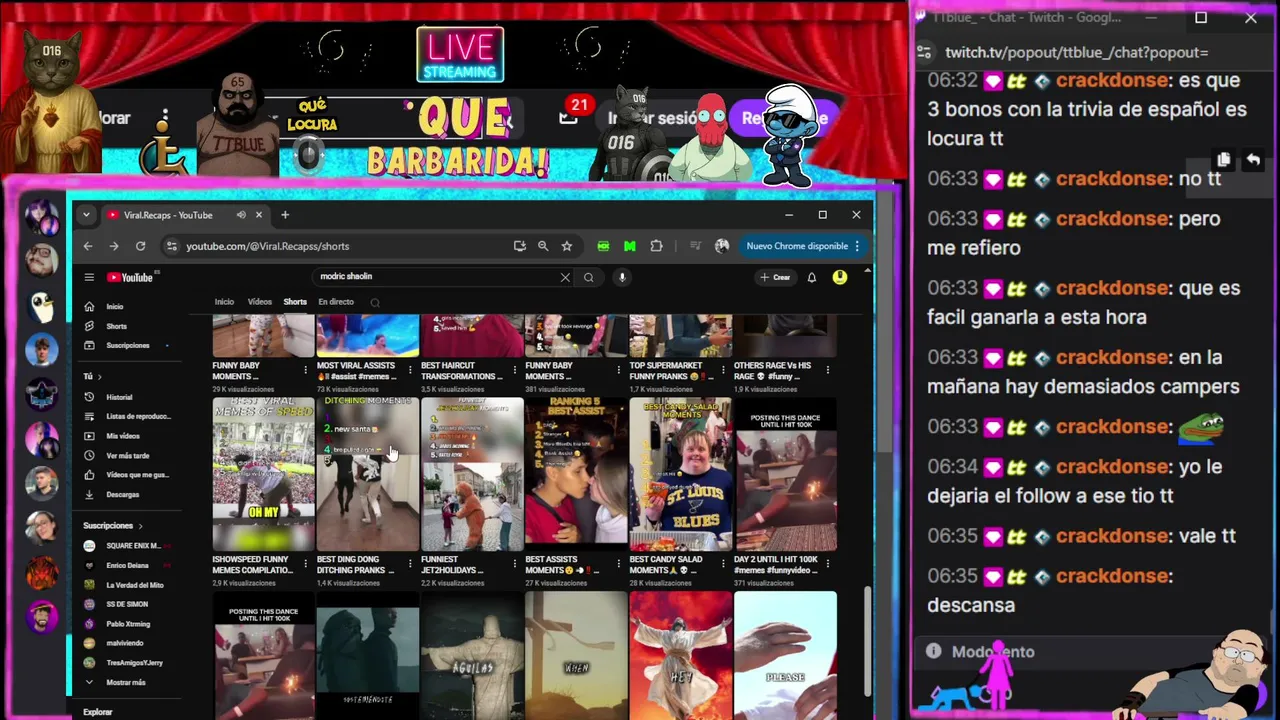Screen dimensions: 1280x720
Task: Click the green M extension icon
Action: 629,246
